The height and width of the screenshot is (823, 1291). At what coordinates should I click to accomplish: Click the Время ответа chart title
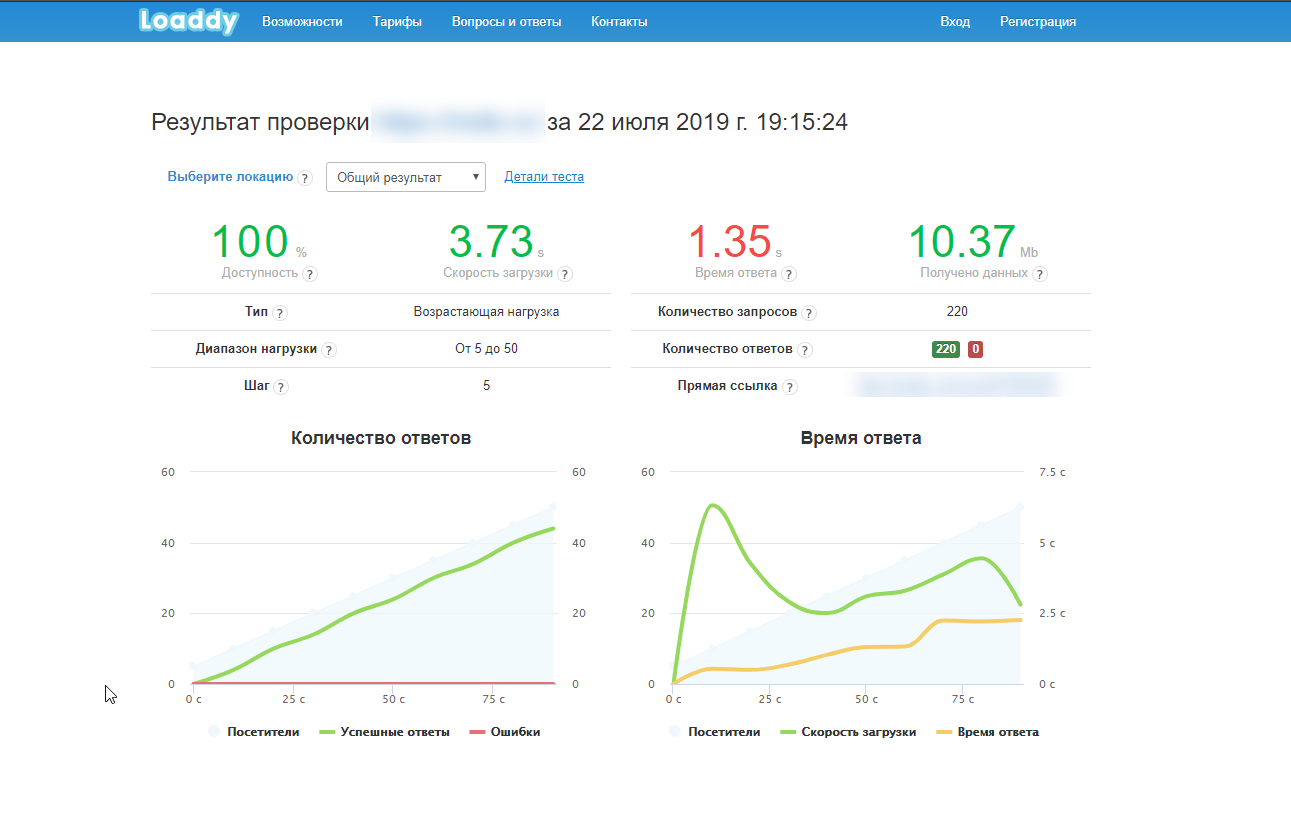pyautogui.click(x=861, y=438)
